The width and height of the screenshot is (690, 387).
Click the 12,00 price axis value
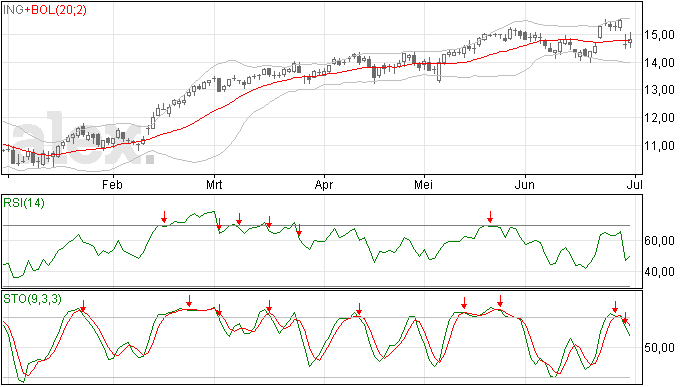tap(659, 118)
